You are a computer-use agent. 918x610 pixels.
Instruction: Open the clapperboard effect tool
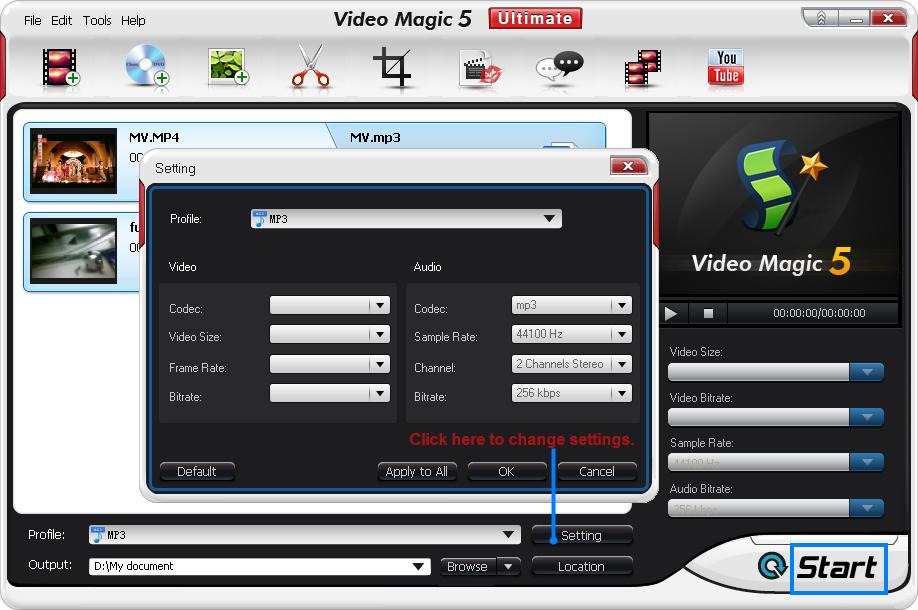point(480,68)
